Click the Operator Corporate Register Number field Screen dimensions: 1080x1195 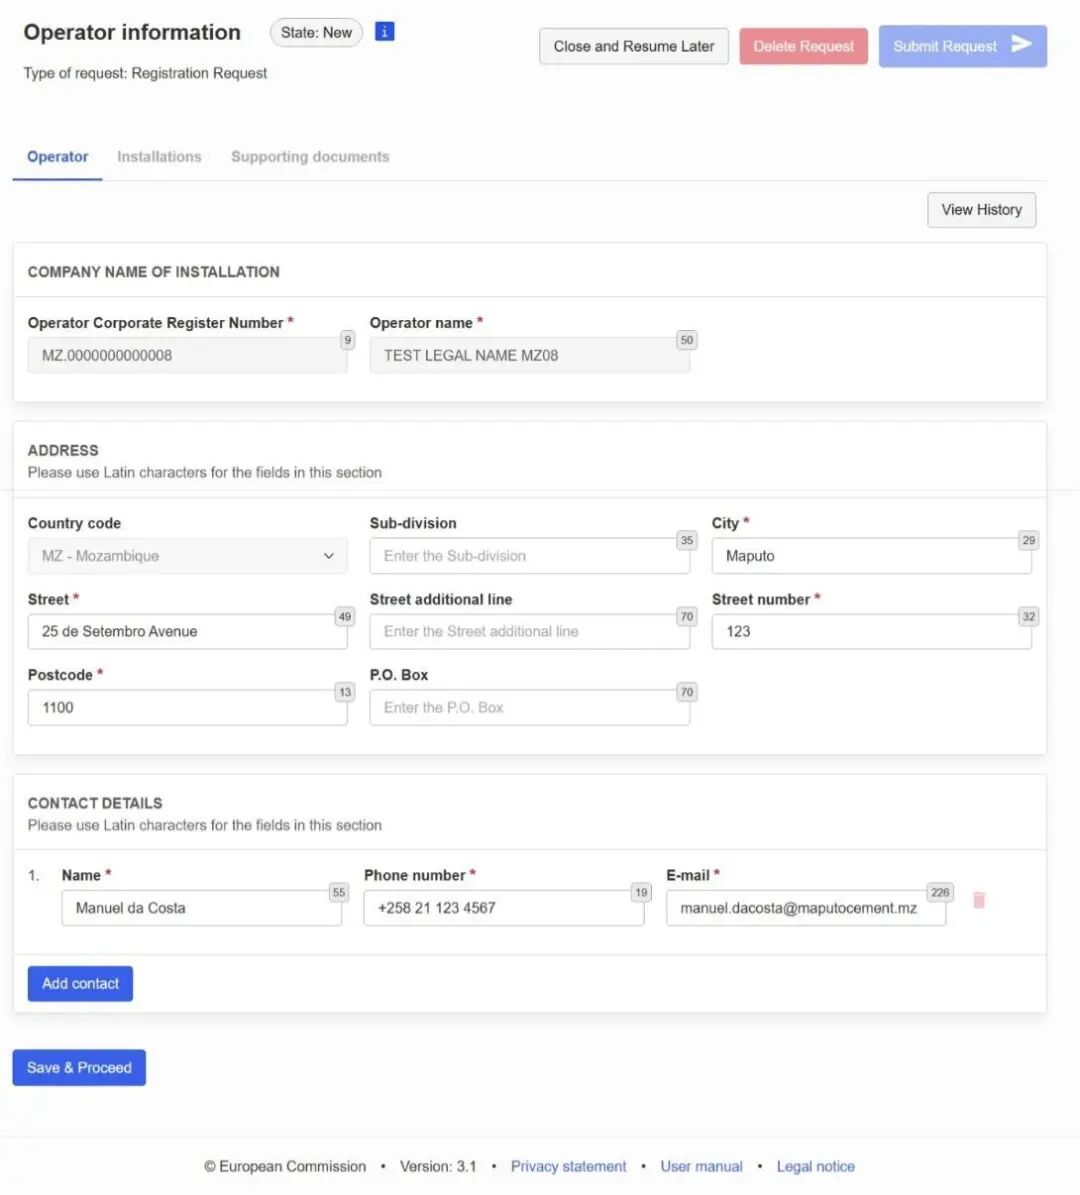187,356
